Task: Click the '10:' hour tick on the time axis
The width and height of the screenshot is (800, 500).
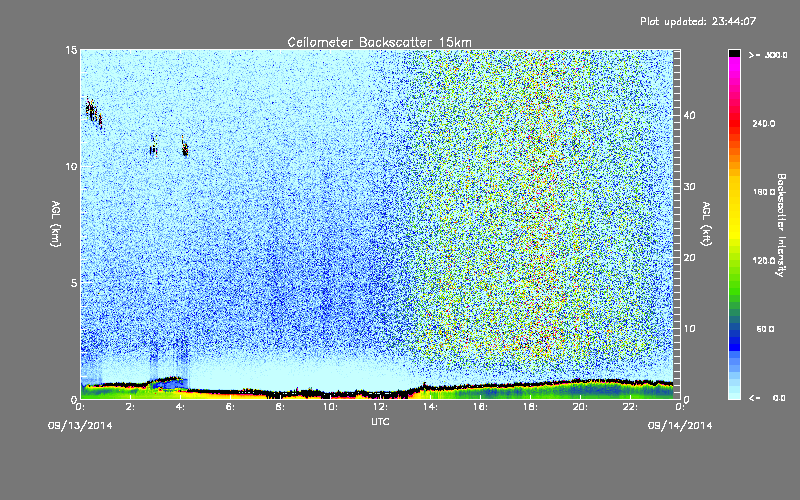Action: pyautogui.click(x=330, y=407)
